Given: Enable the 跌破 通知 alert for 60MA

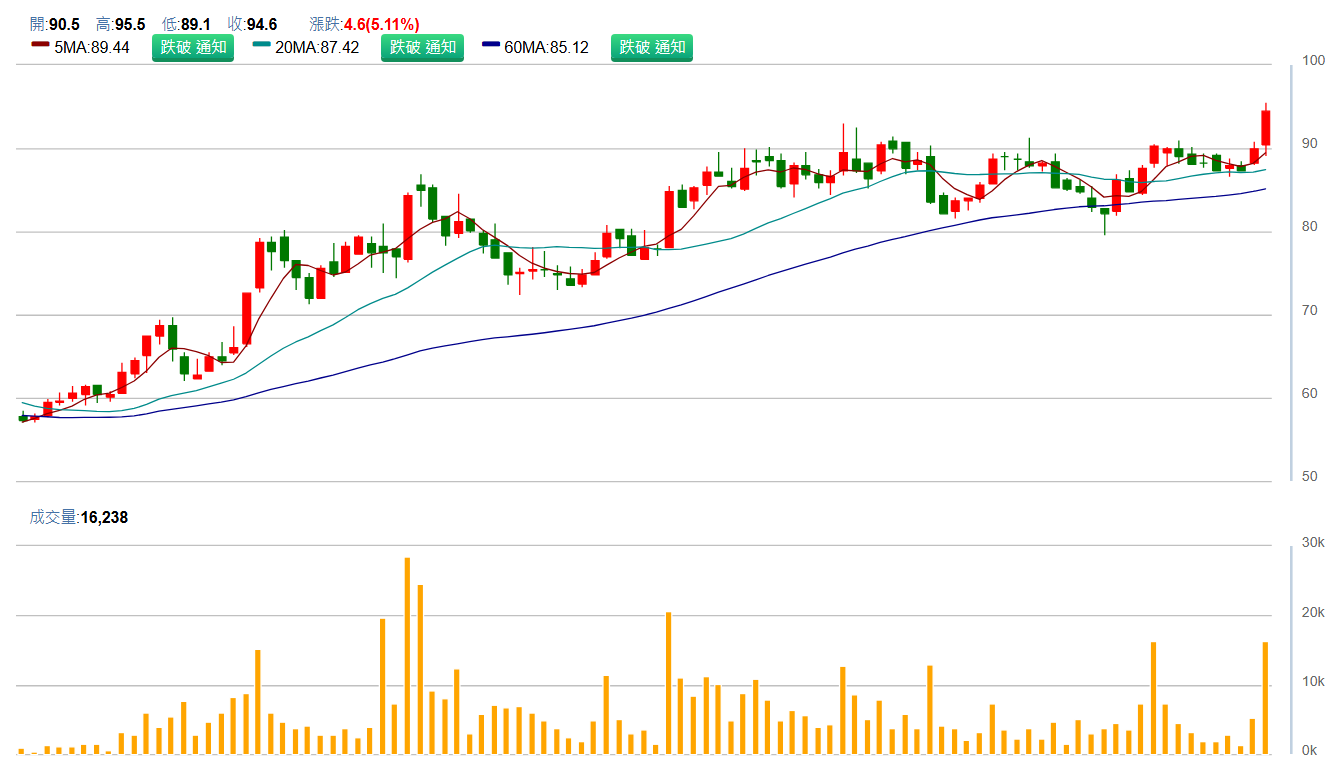Looking at the screenshot, I should (x=652, y=47).
